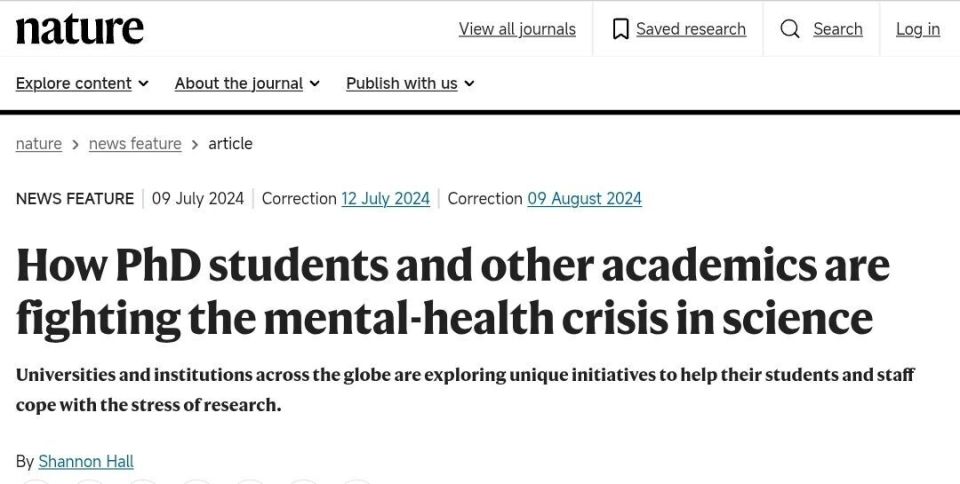Click the magnifying glass search icon
The height and width of the screenshot is (484, 960).
[790, 29]
